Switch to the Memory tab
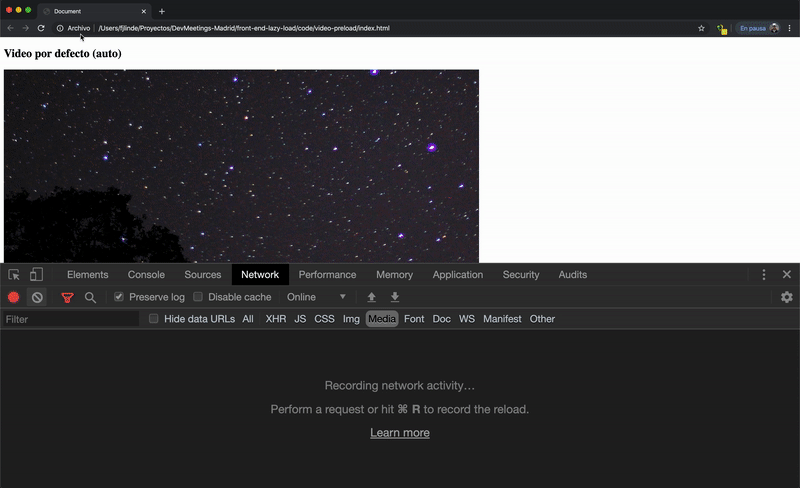 394,275
